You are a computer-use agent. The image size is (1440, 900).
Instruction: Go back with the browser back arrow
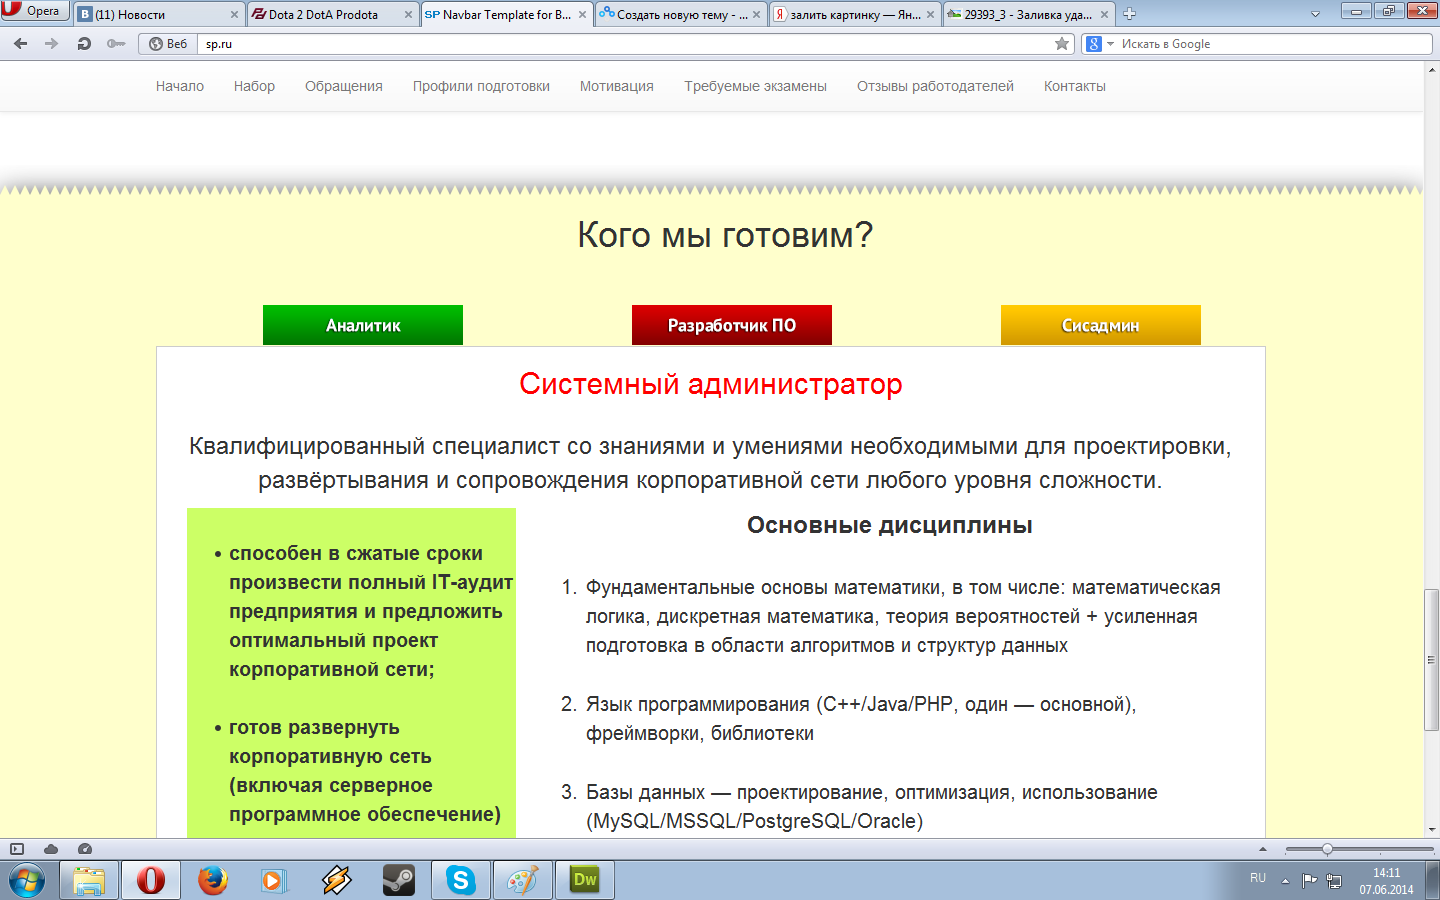[20, 43]
